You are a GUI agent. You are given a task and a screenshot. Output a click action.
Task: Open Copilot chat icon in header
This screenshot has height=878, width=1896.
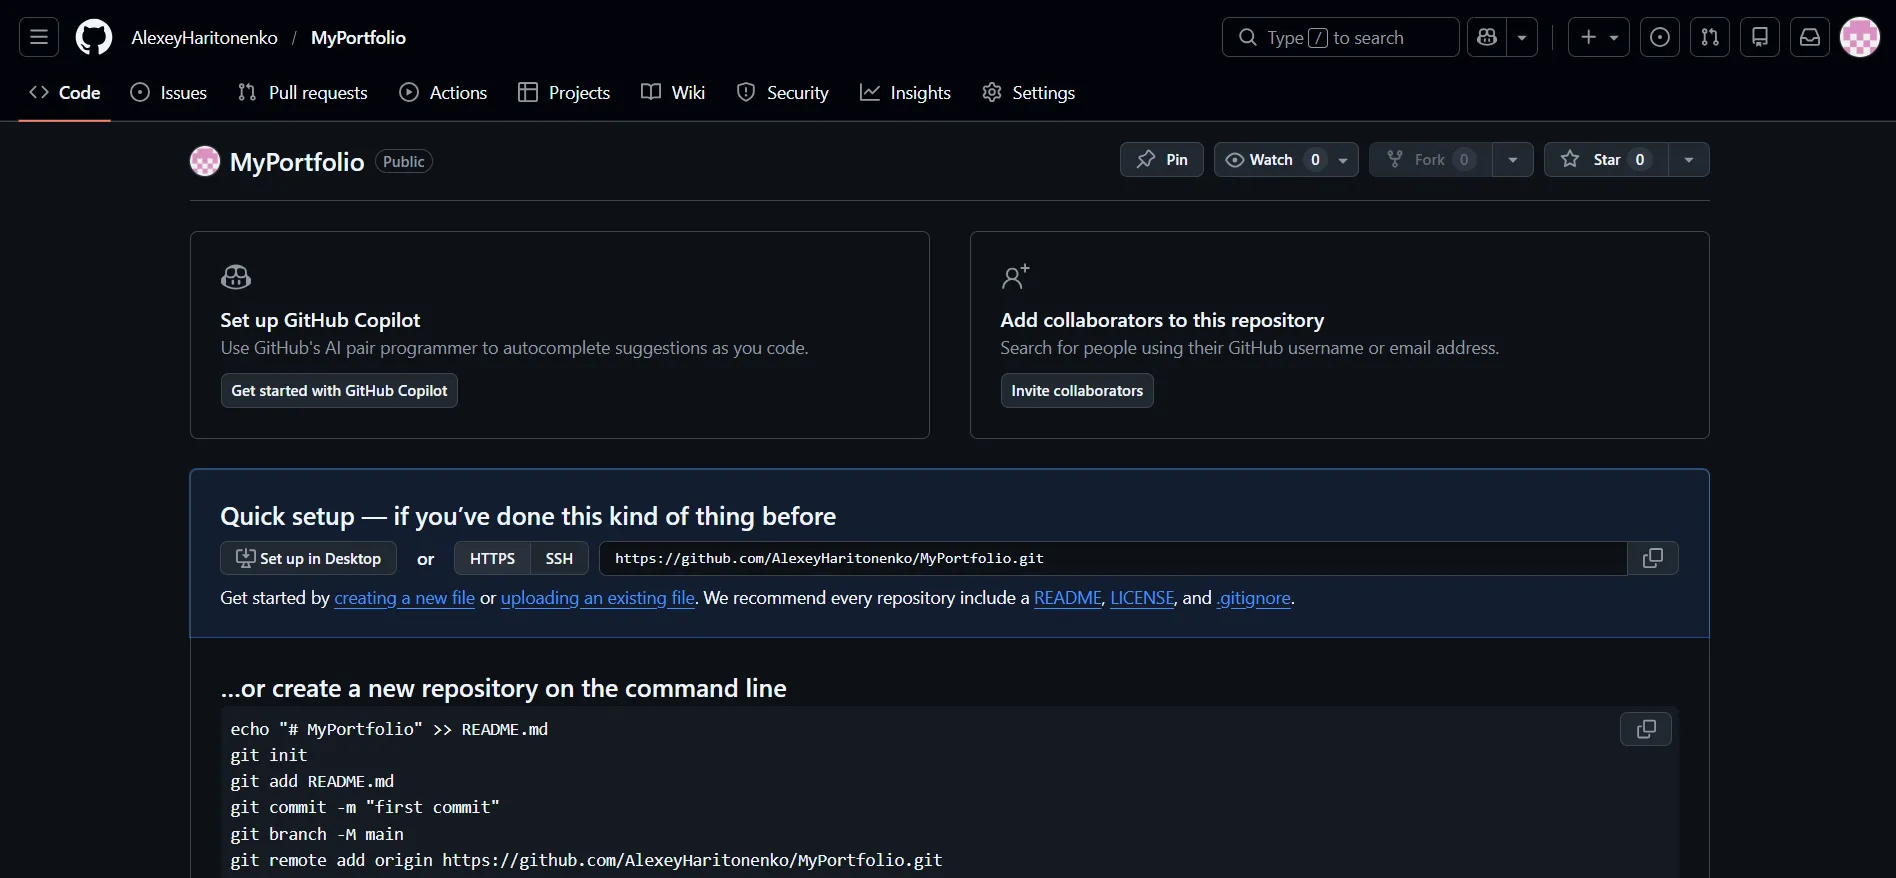(x=1487, y=37)
